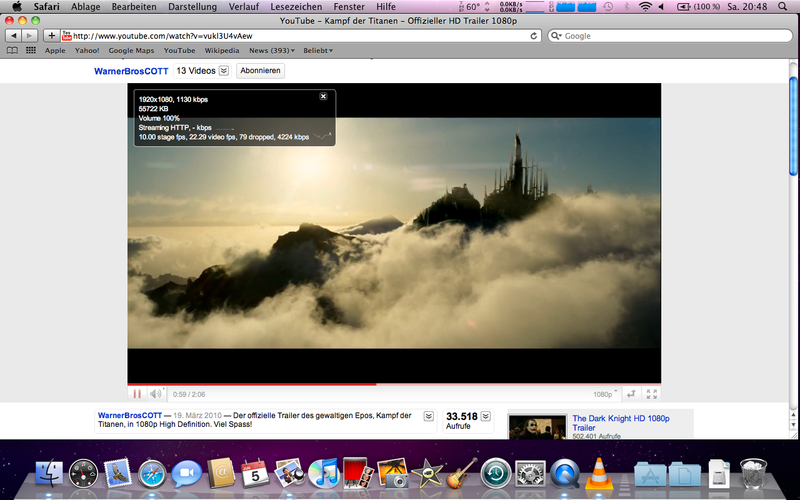Click the menu bar volume speaker icon
The width and height of the screenshot is (800, 500).
(x=662, y=7)
